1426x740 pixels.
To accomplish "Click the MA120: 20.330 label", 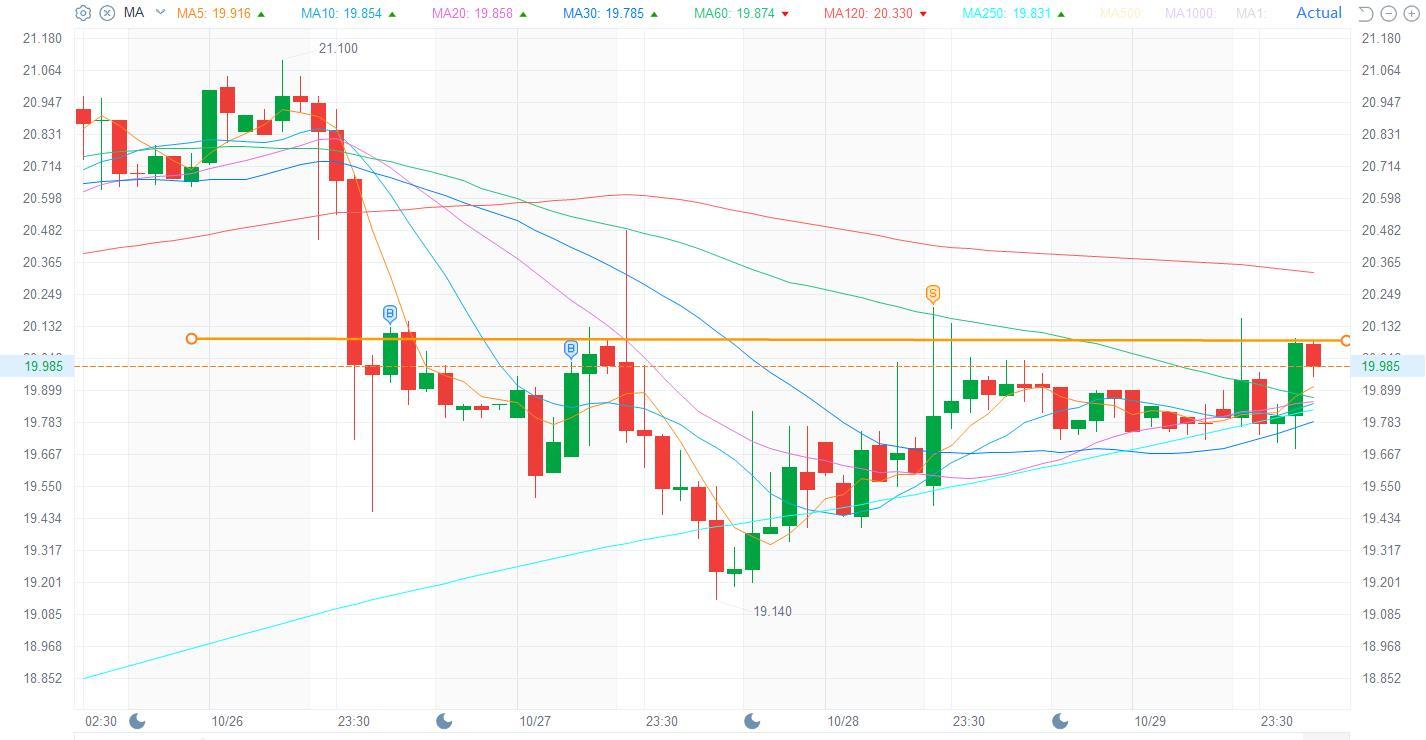I will [x=868, y=14].
